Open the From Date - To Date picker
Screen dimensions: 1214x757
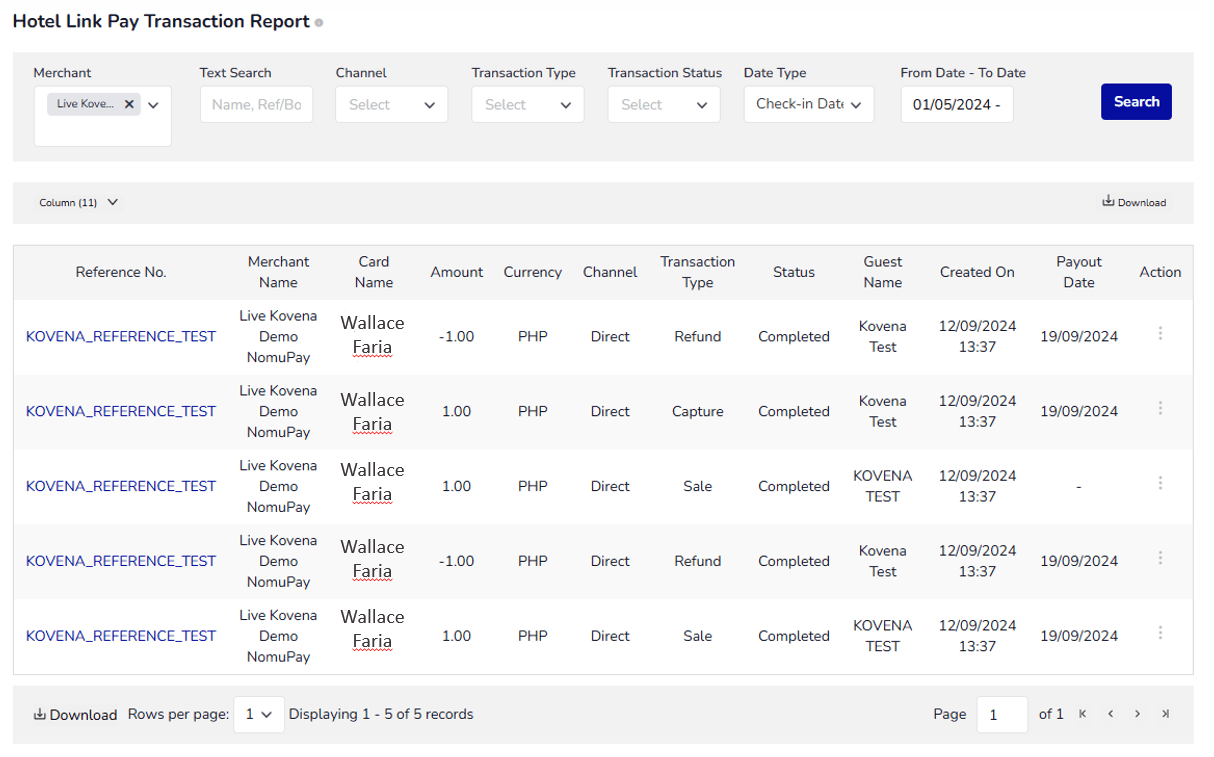[x=957, y=105]
